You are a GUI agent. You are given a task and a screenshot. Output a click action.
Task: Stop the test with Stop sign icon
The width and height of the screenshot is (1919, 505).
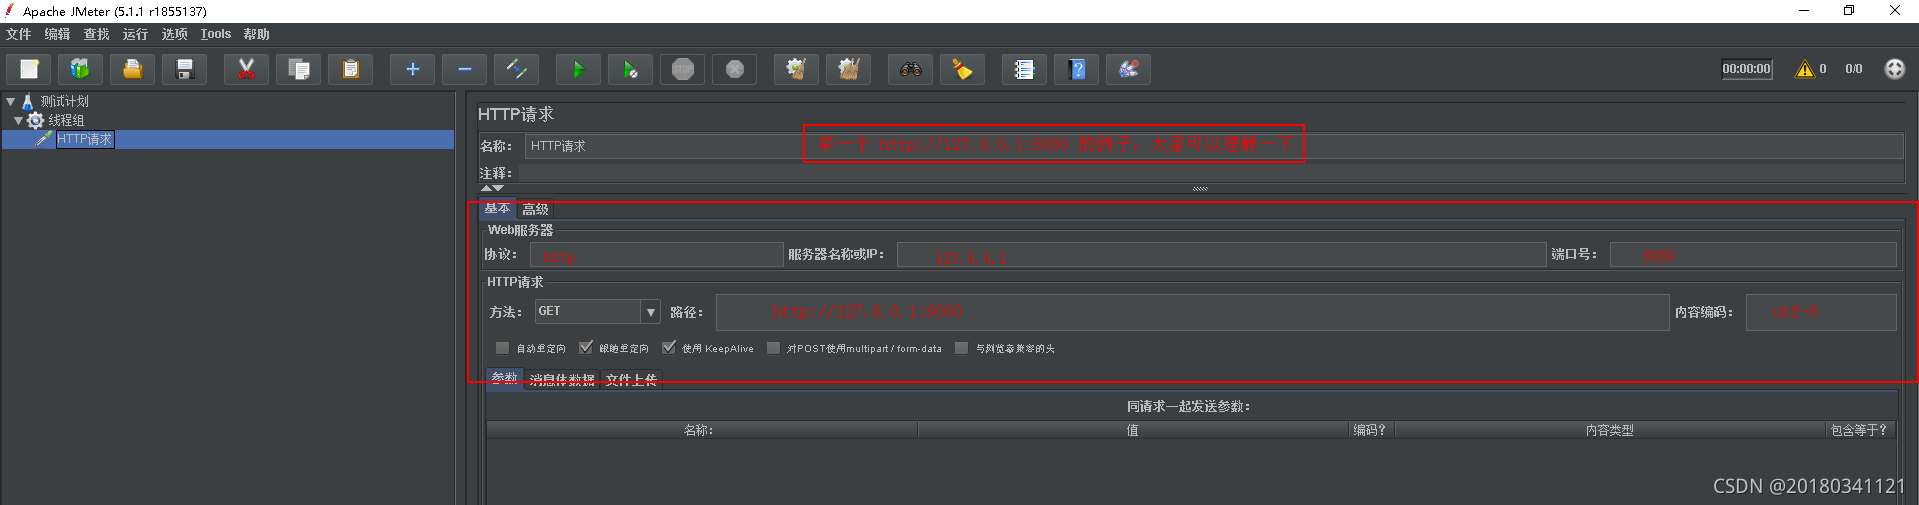(x=682, y=69)
